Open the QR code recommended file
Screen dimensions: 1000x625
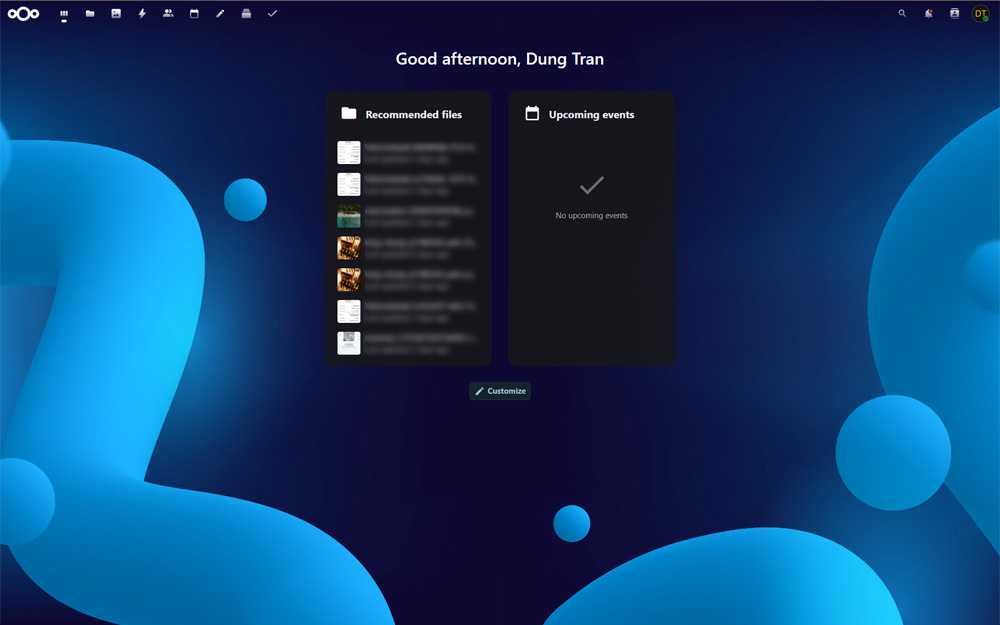pos(406,343)
